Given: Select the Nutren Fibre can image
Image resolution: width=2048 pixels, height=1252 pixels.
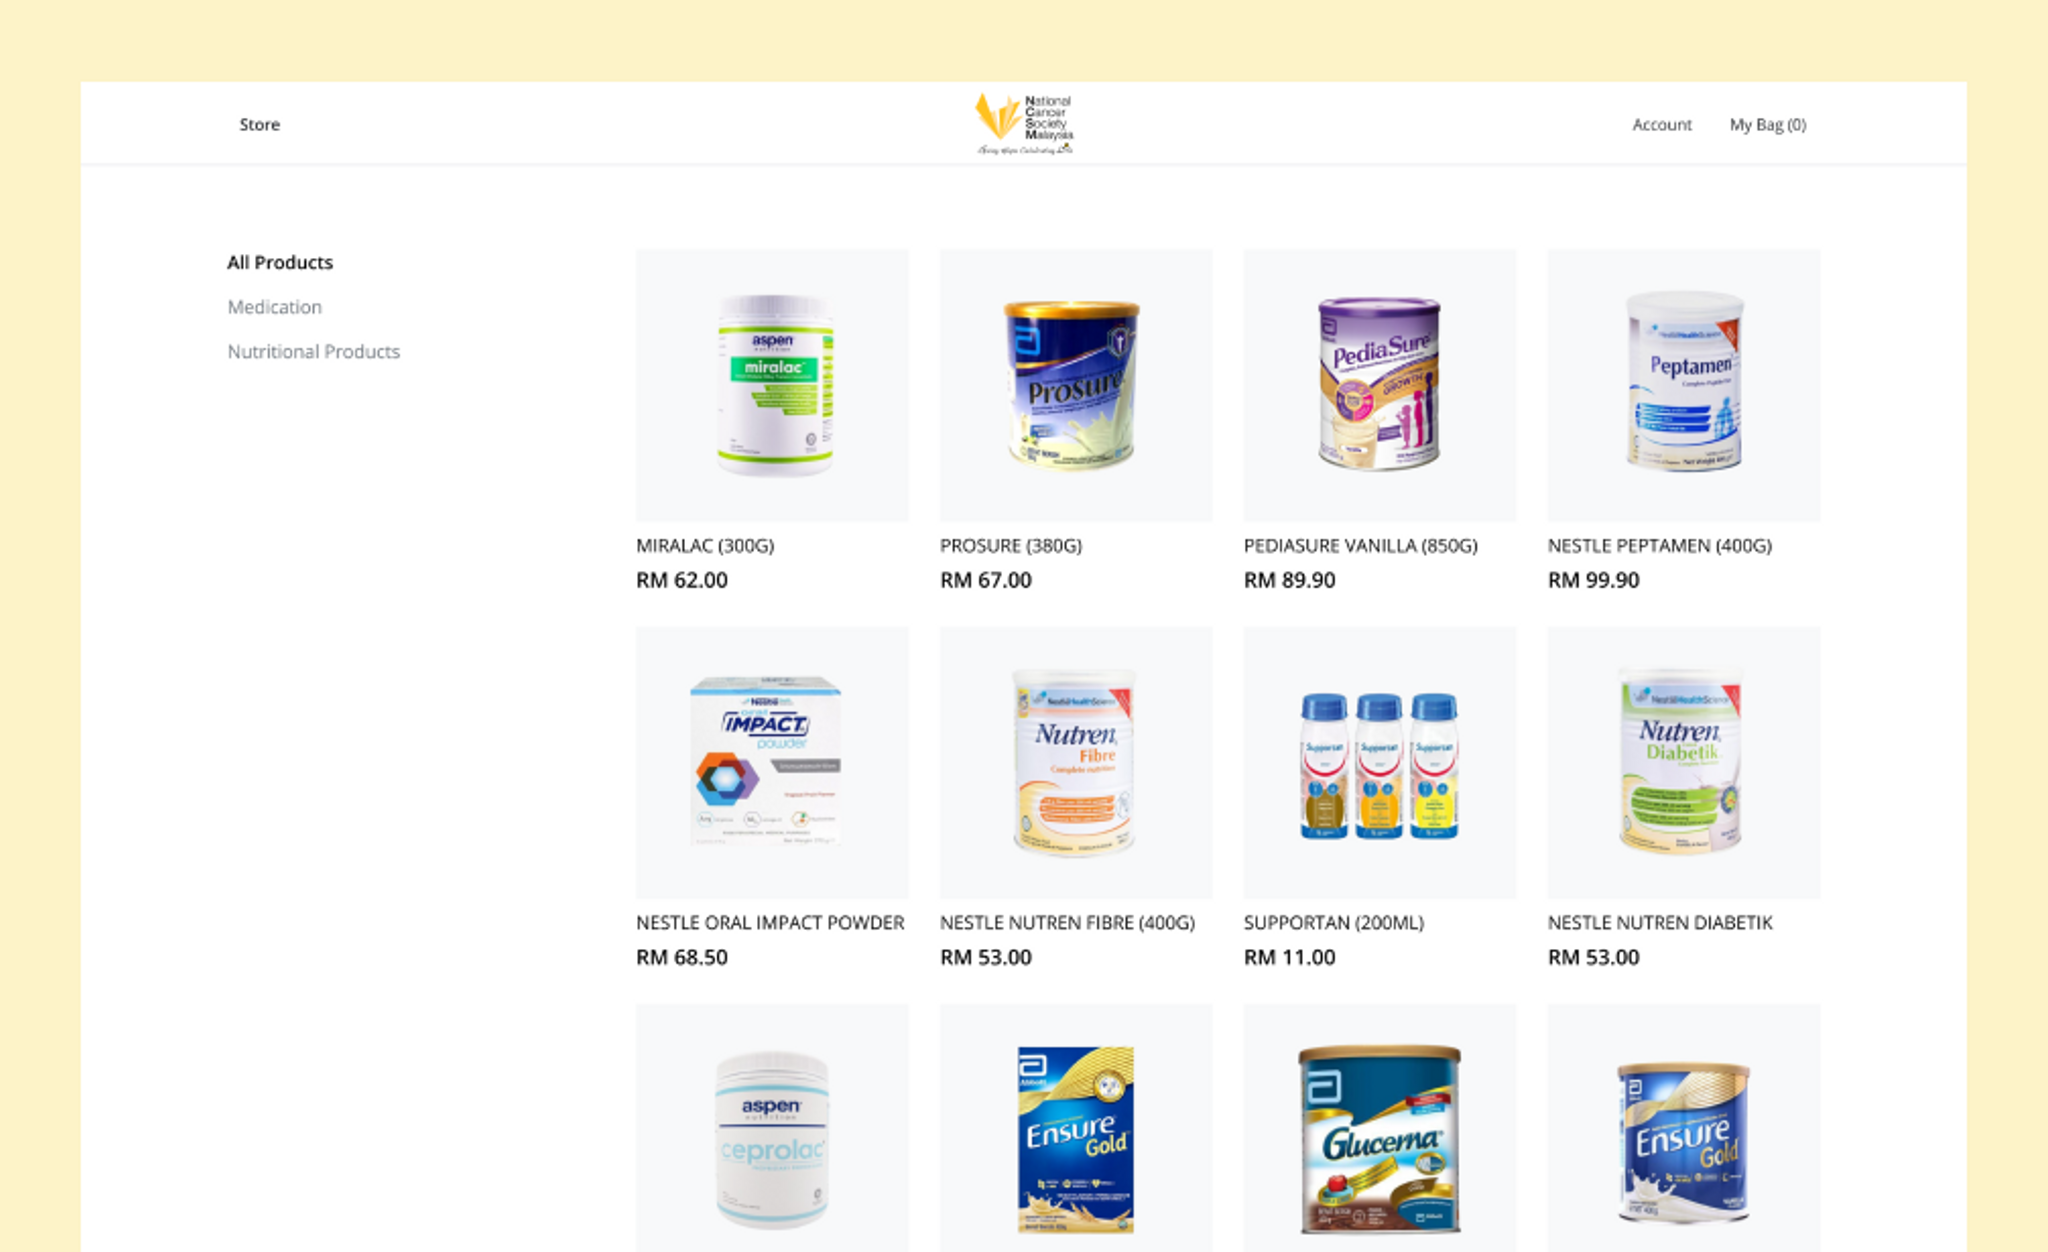Looking at the screenshot, I should pyautogui.click(x=1076, y=762).
